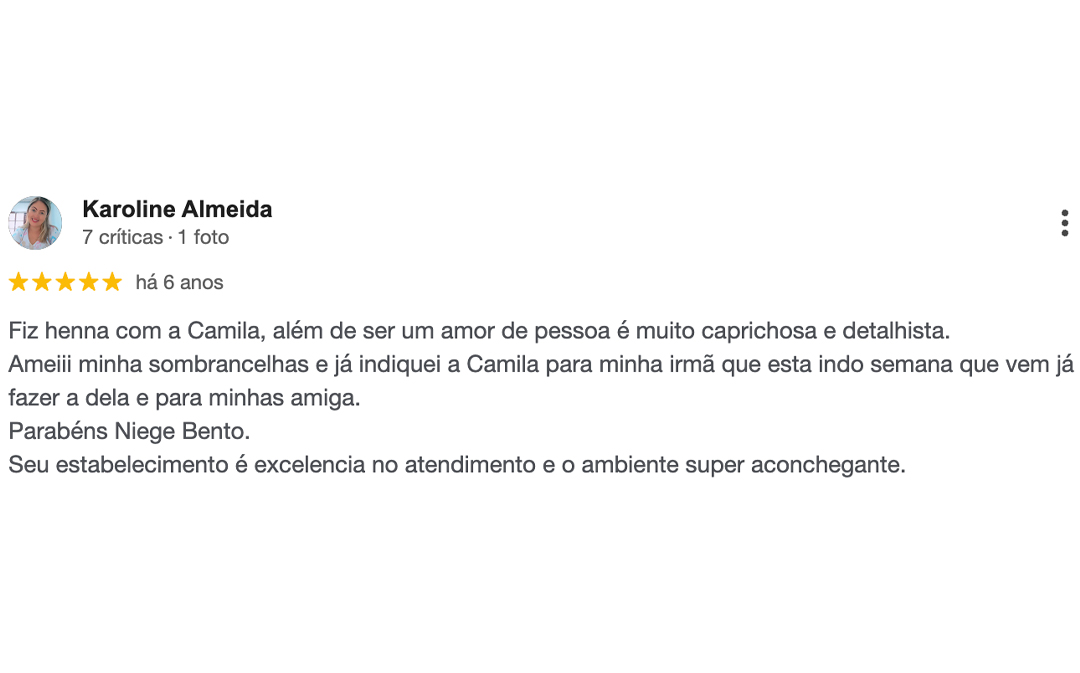Click the reviewer name Karoline Almeida
Image resolution: width=1080 pixels, height=673 pixels.
[177, 209]
